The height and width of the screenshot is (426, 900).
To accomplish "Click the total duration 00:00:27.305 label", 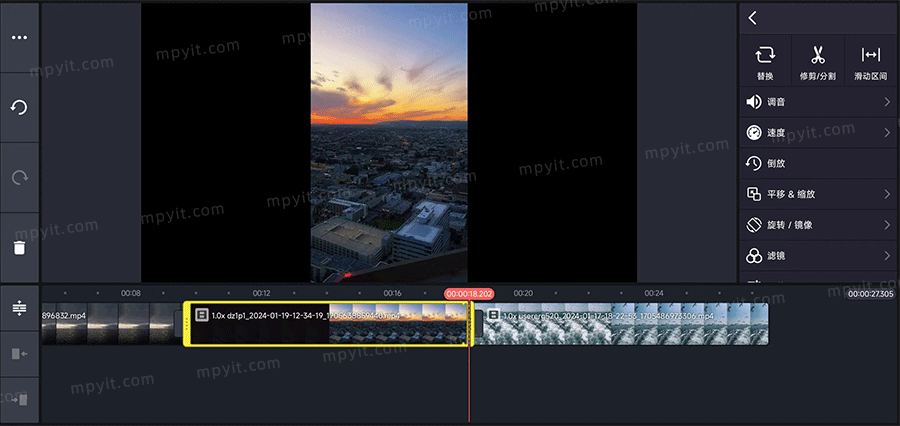I will [870, 294].
